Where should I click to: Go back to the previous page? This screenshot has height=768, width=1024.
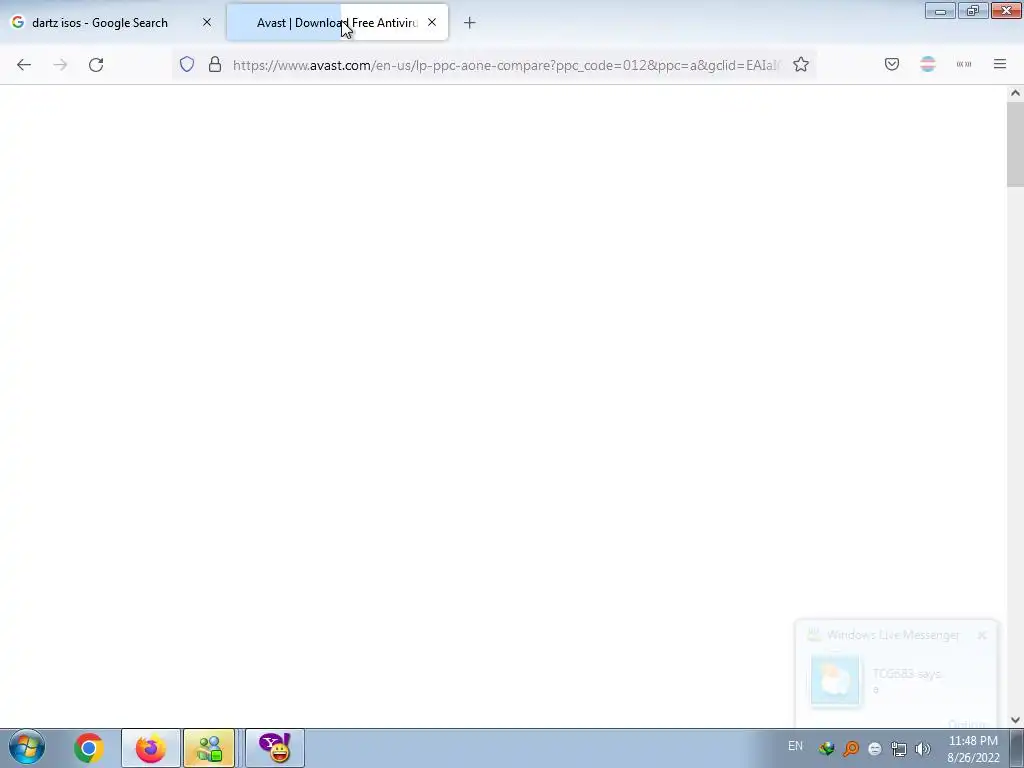tap(24, 65)
